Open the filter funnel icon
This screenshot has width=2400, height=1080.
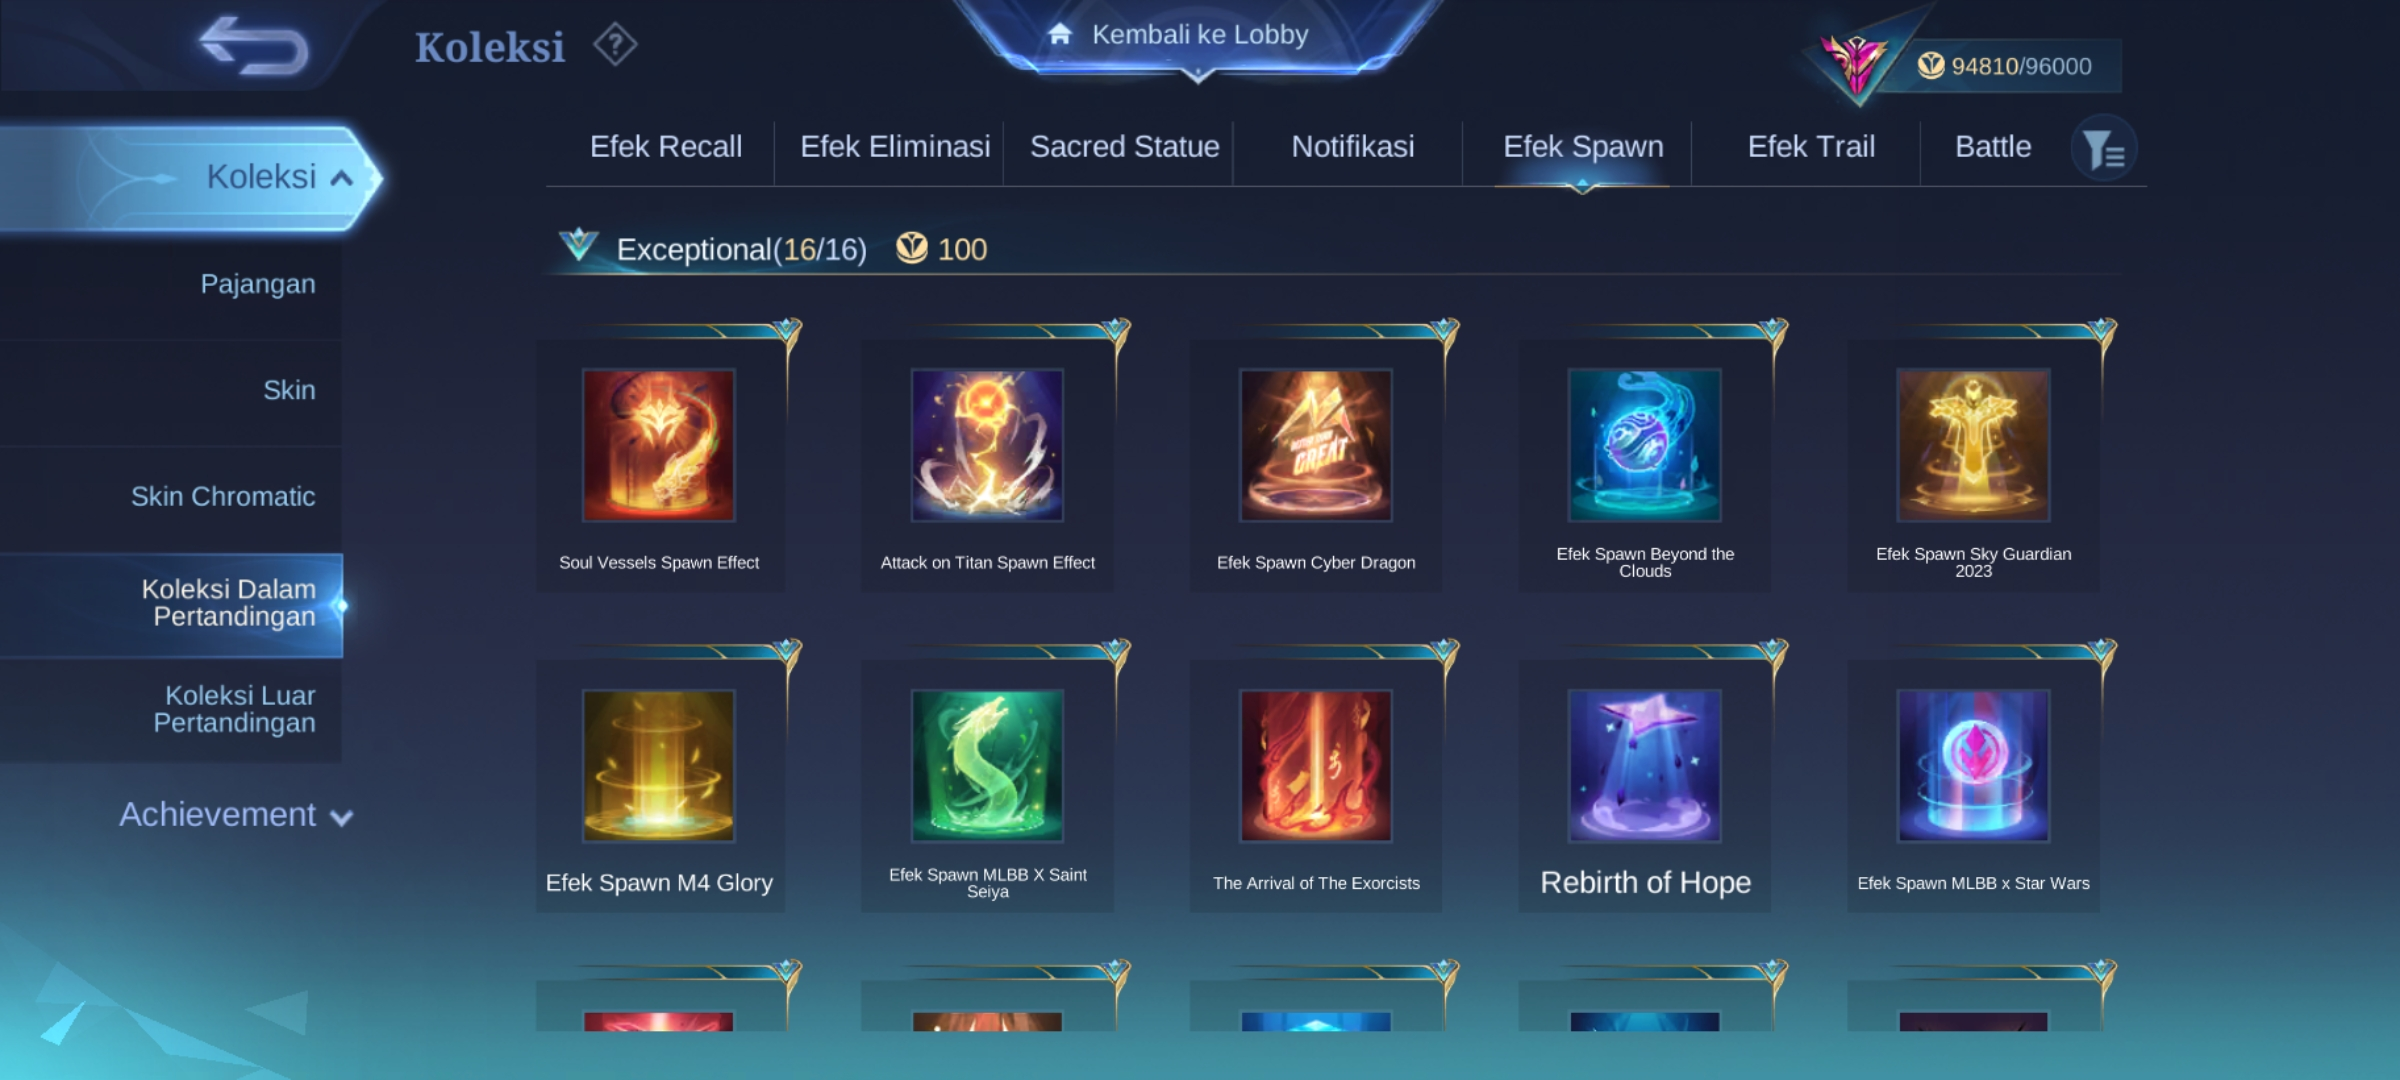(x=2104, y=149)
